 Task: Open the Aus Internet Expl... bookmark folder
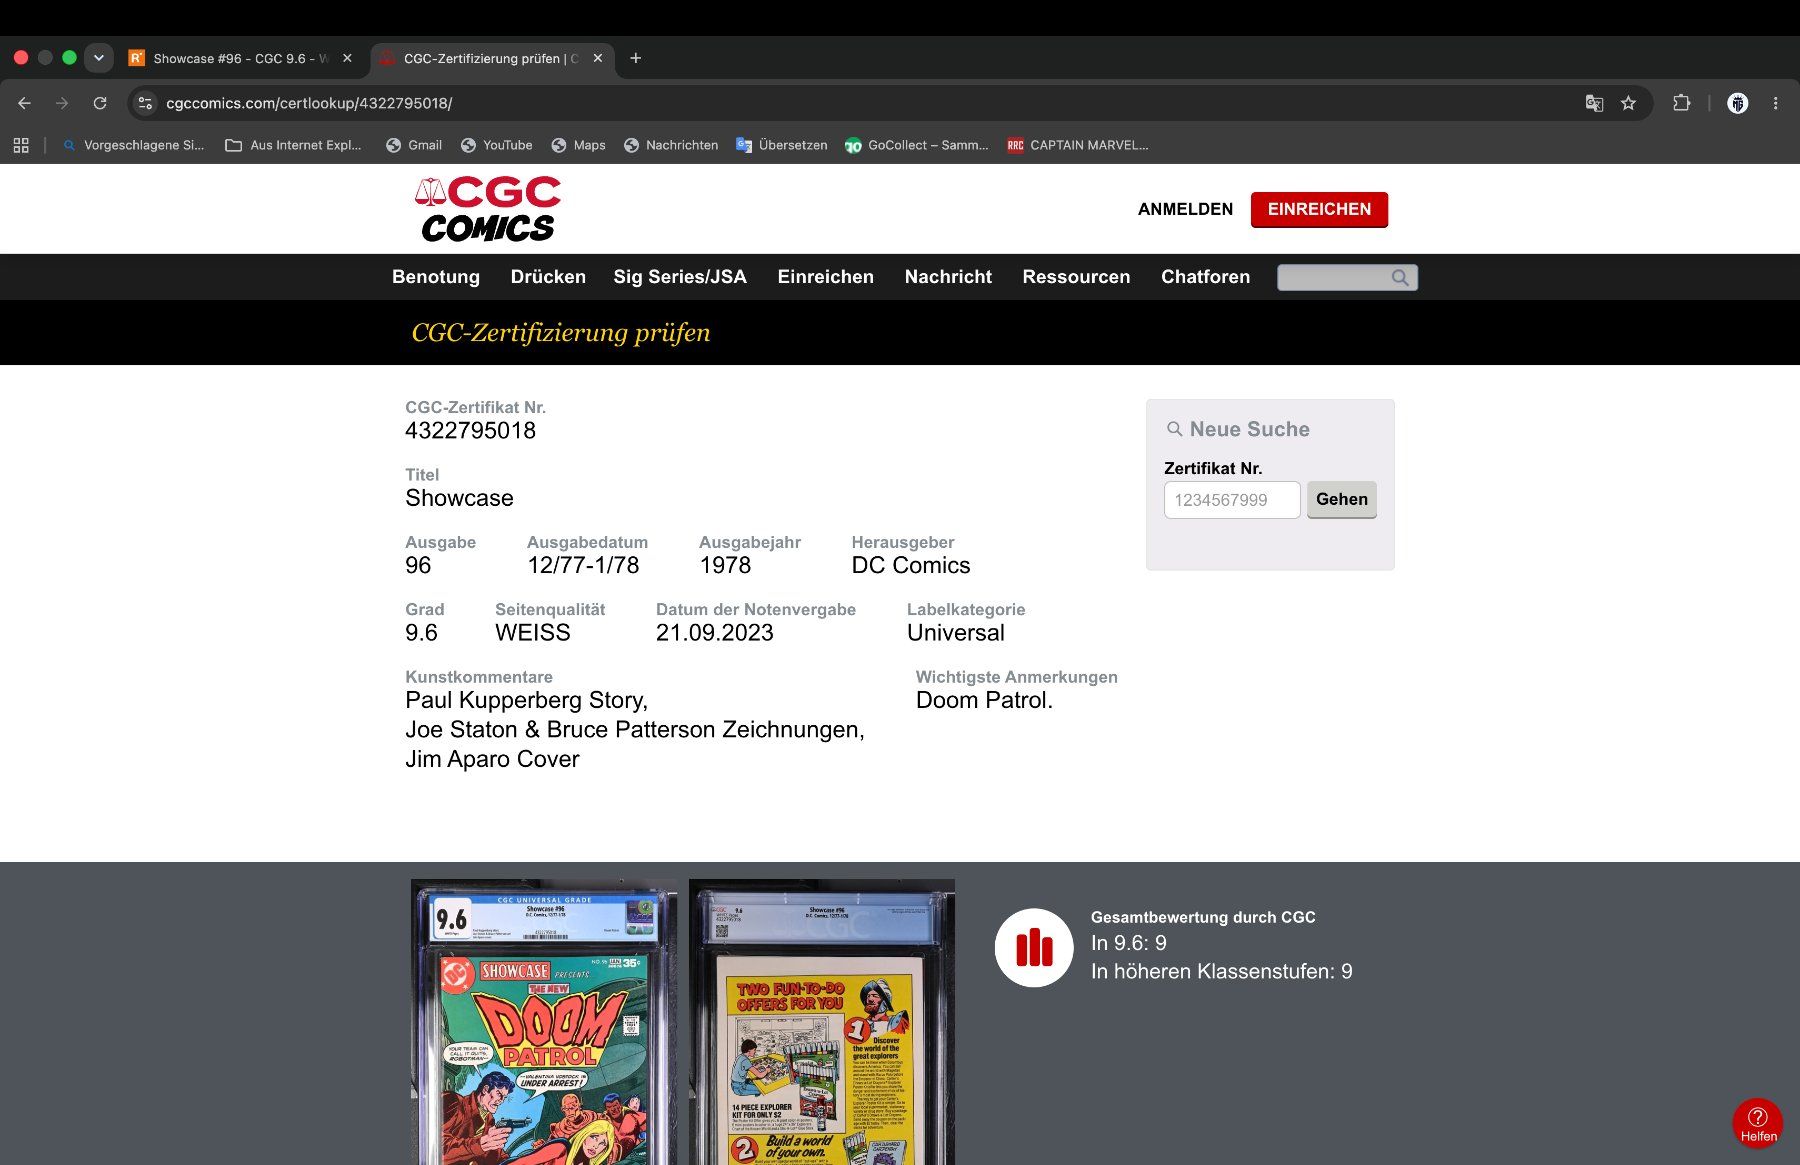pos(293,145)
